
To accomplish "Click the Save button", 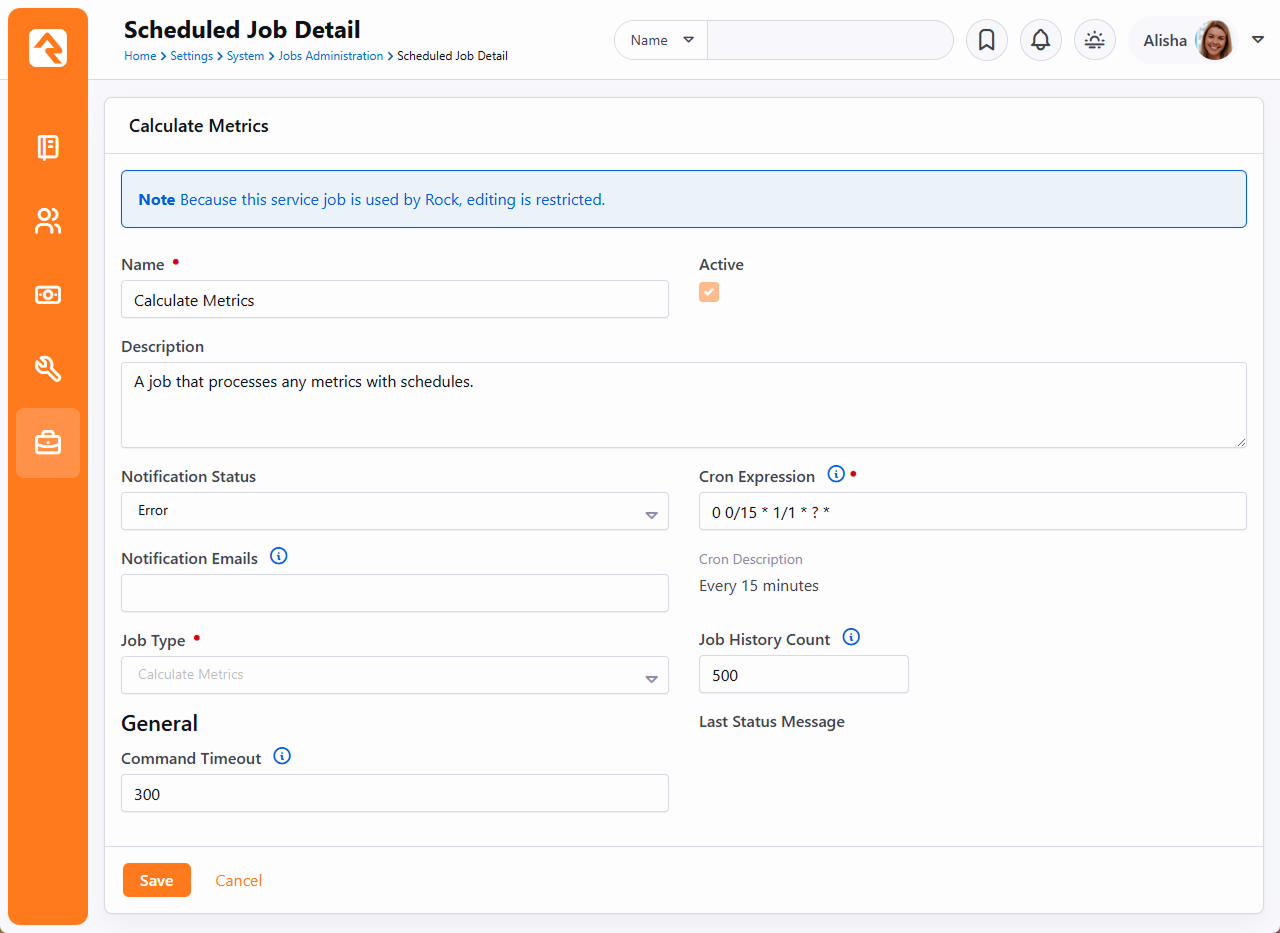I will [x=156, y=880].
